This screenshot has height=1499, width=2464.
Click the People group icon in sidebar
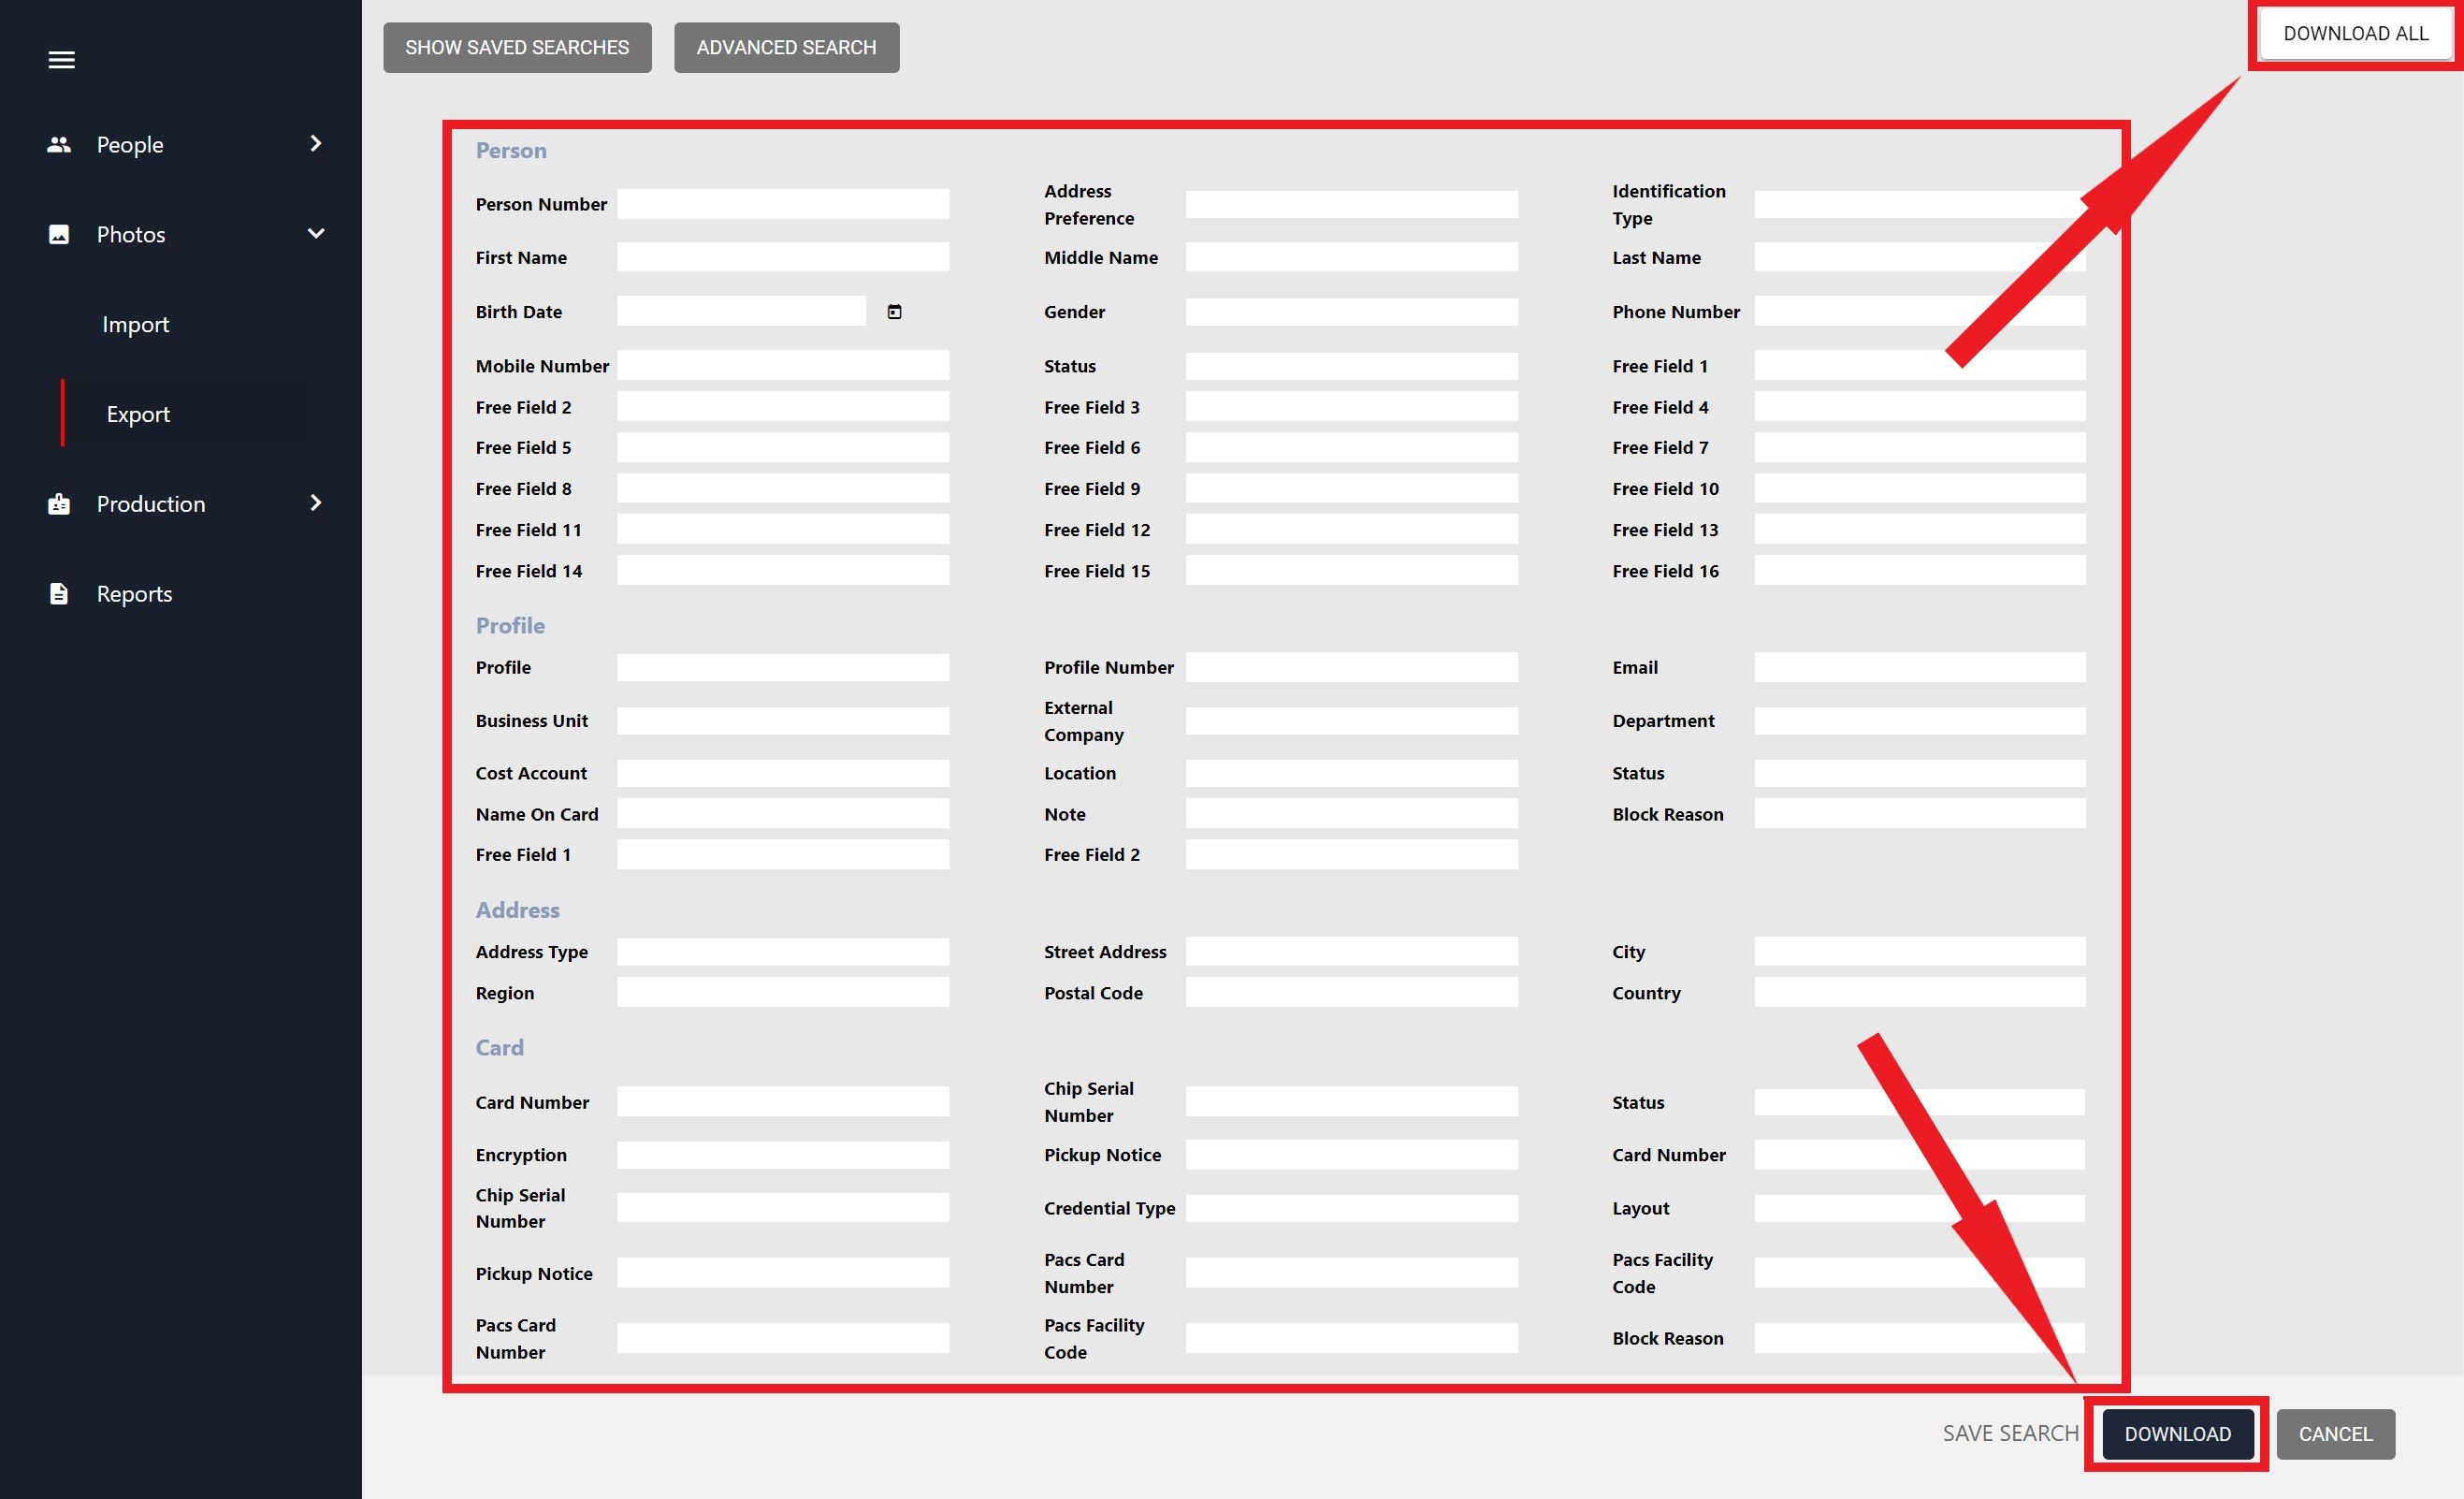tap(59, 144)
